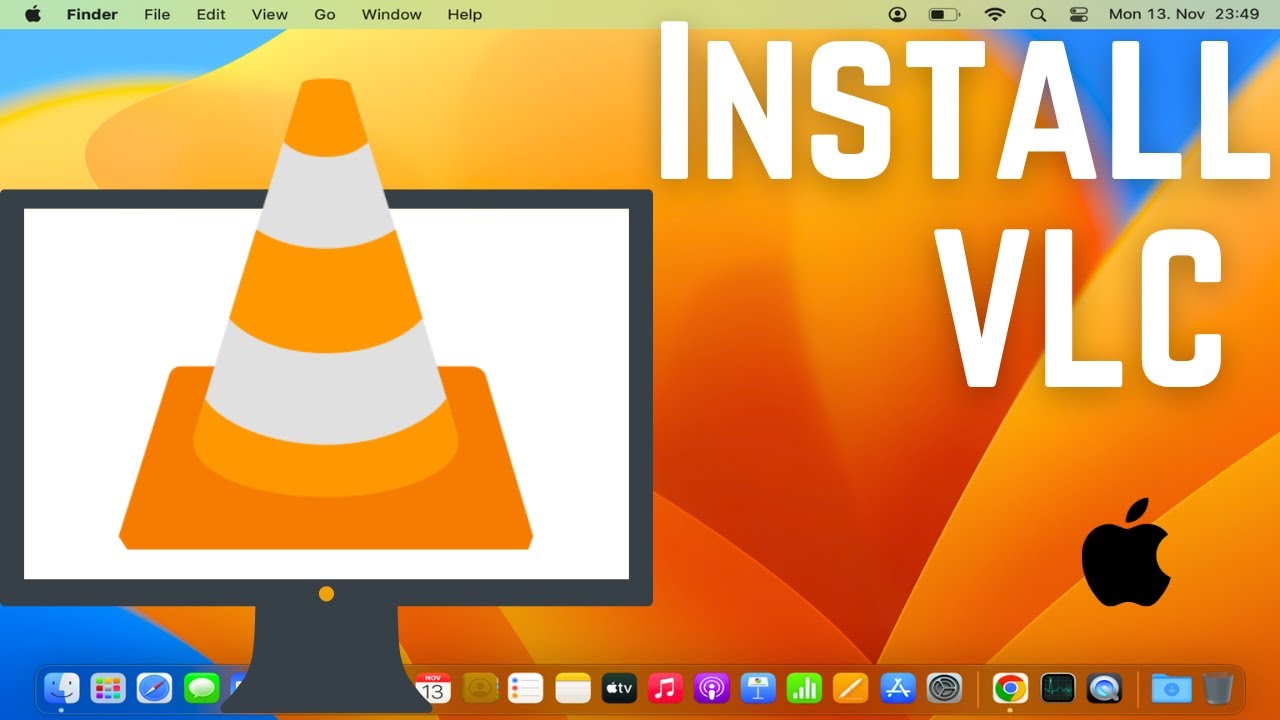
Task: Open Finder from the dock
Action: [x=62, y=688]
